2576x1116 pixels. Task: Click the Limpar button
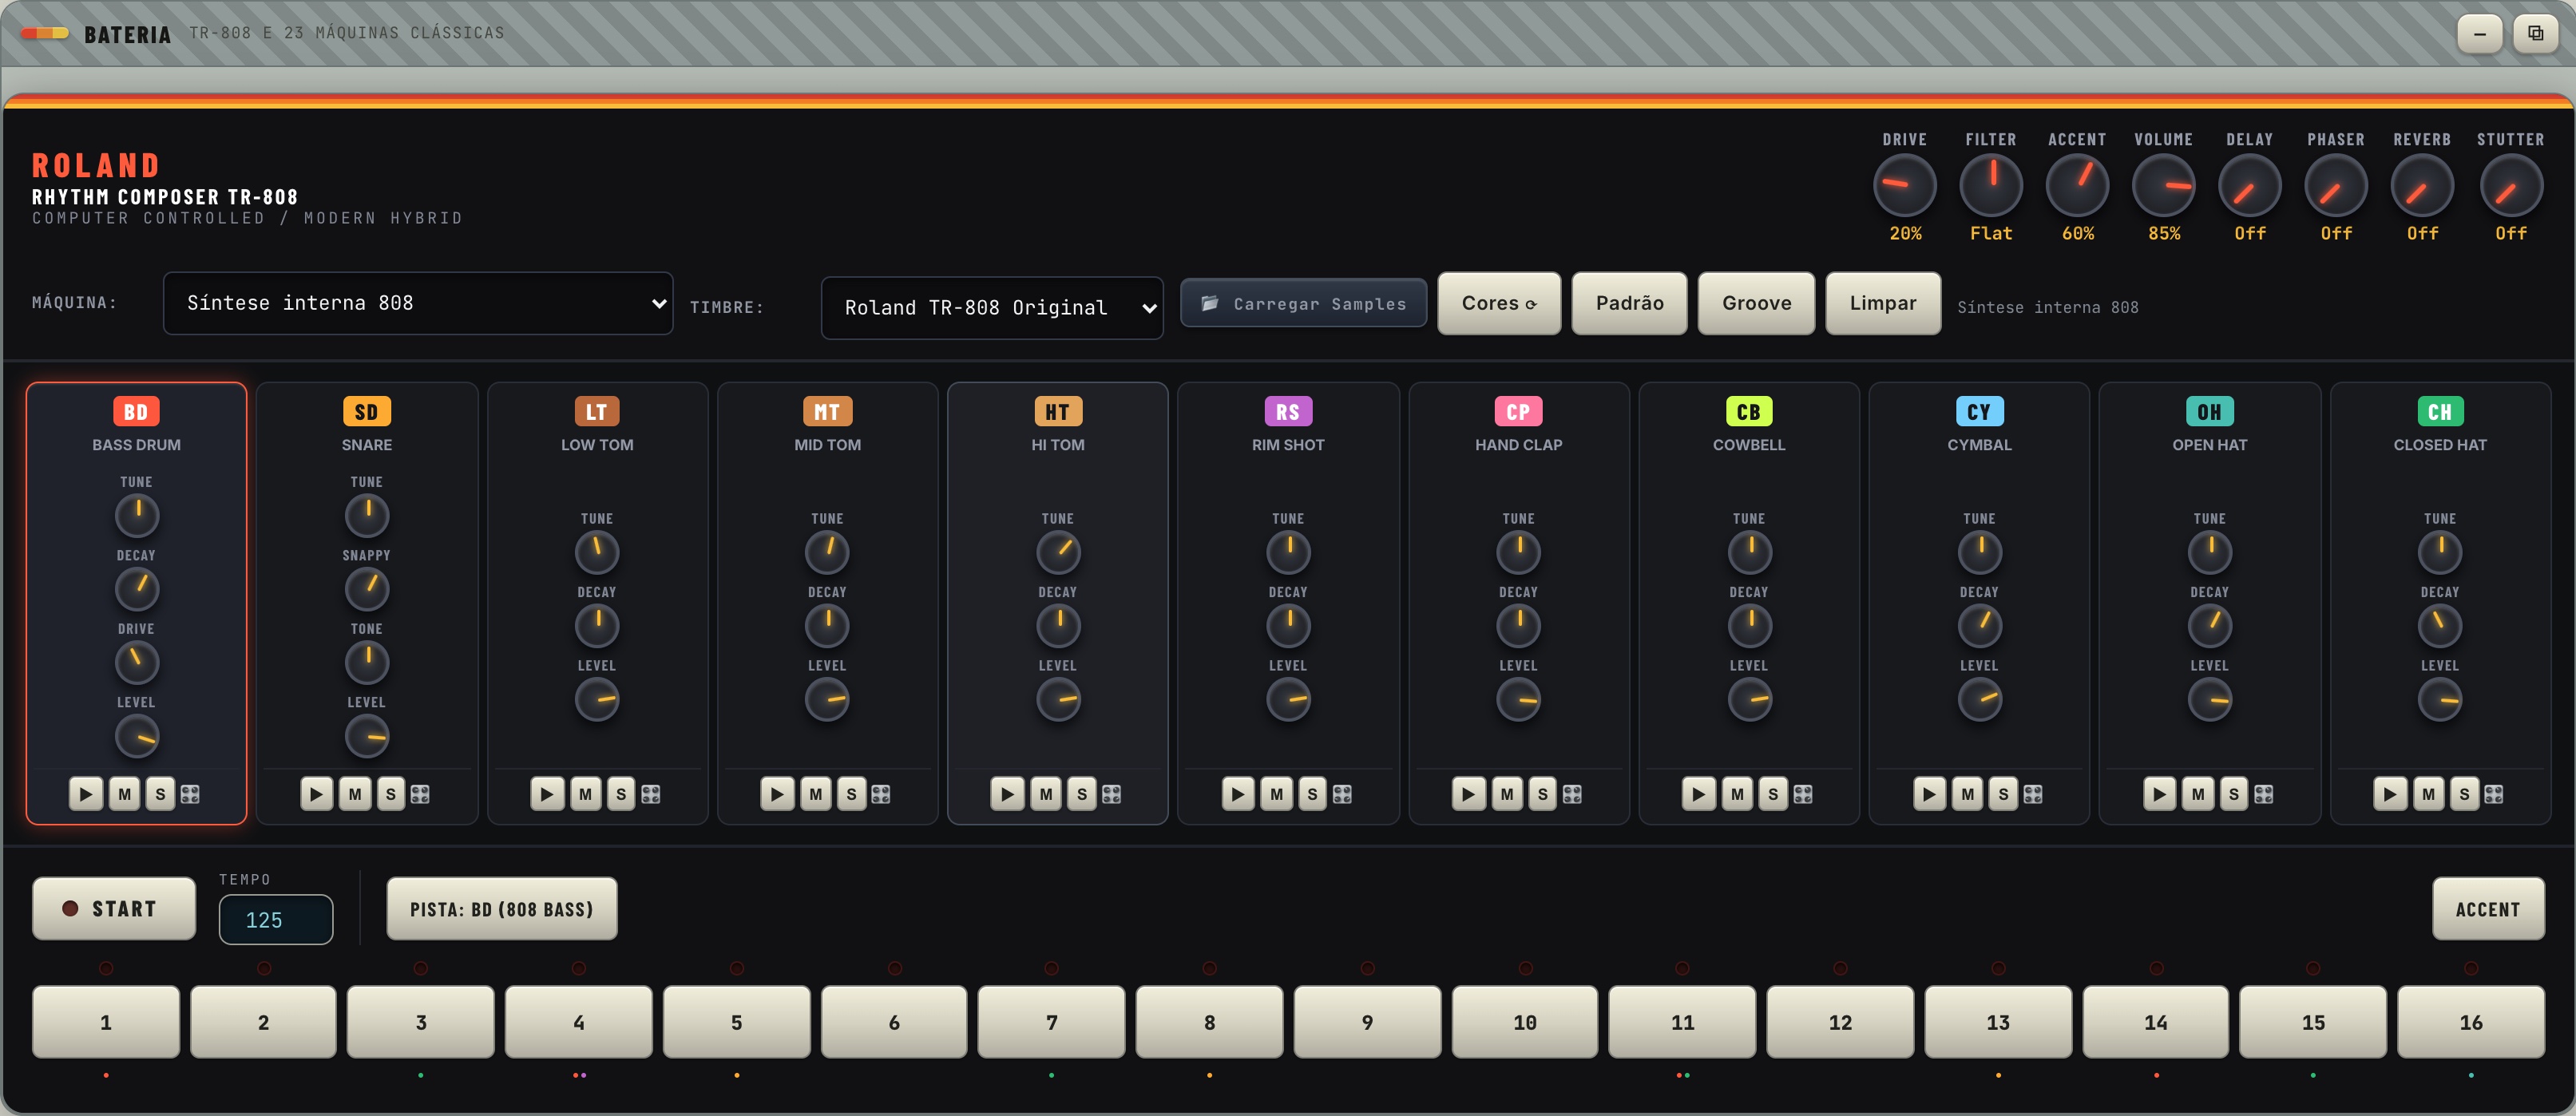[x=1883, y=303]
